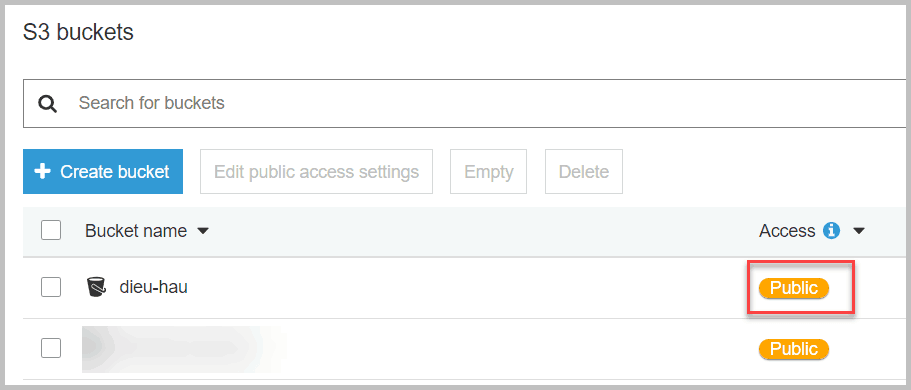Sort by Bucket name dropdown arrow

pyautogui.click(x=202, y=231)
